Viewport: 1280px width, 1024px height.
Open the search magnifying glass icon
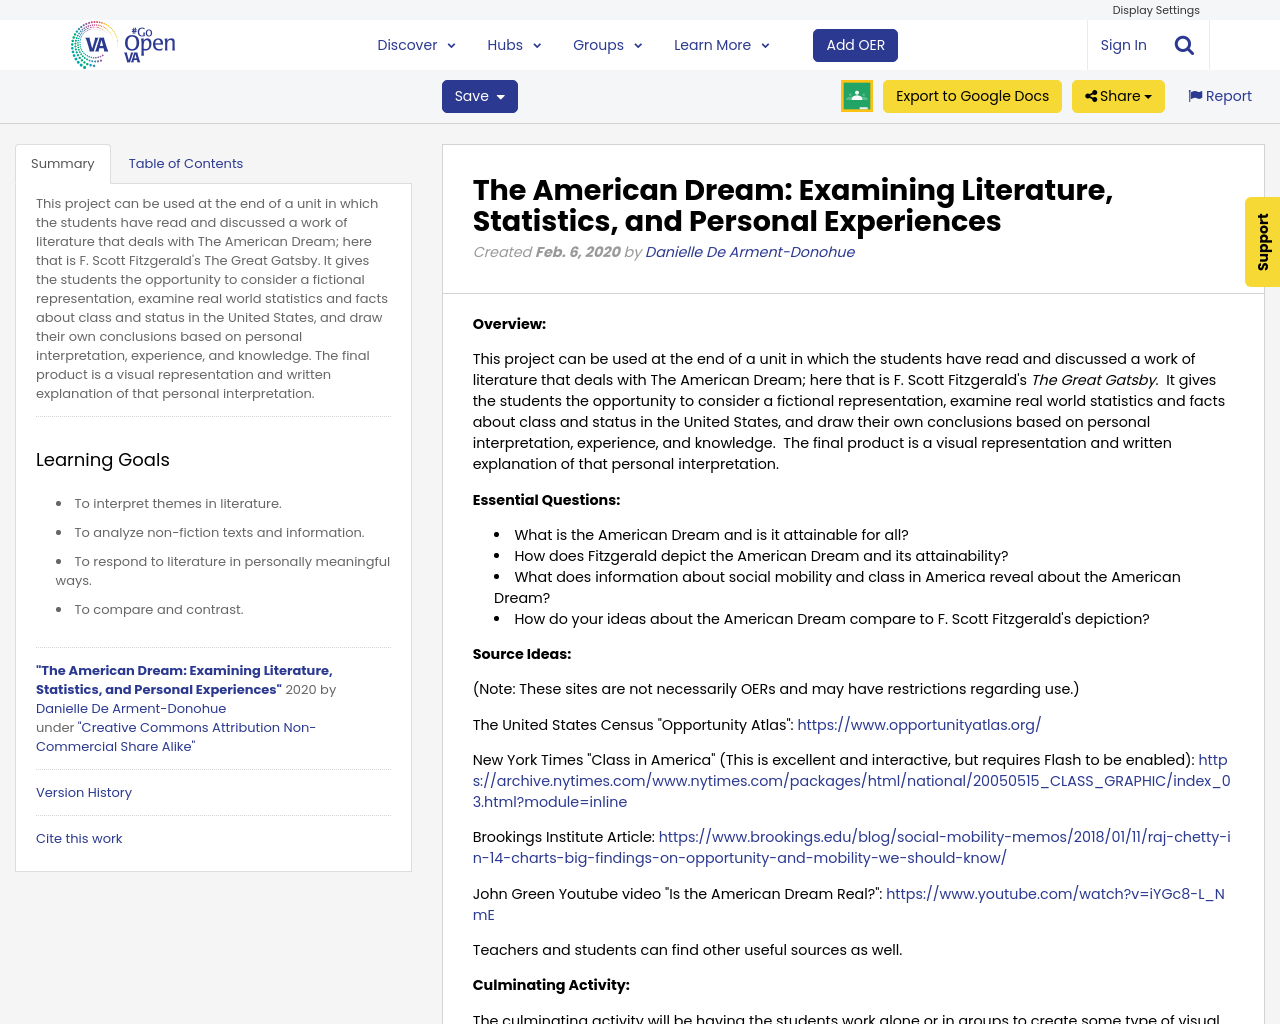pyautogui.click(x=1181, y=43)
